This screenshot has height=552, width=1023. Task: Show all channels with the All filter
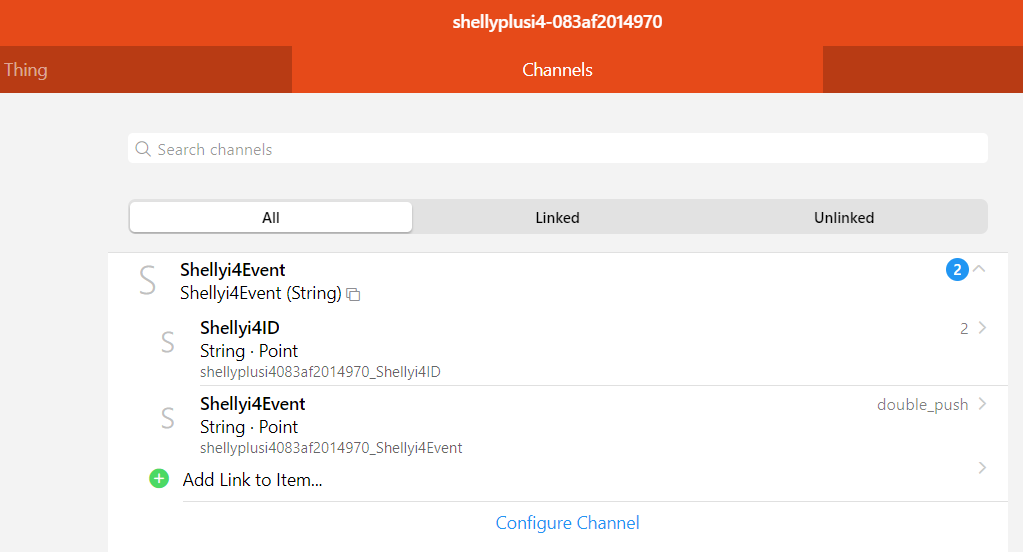pos(271,217)
